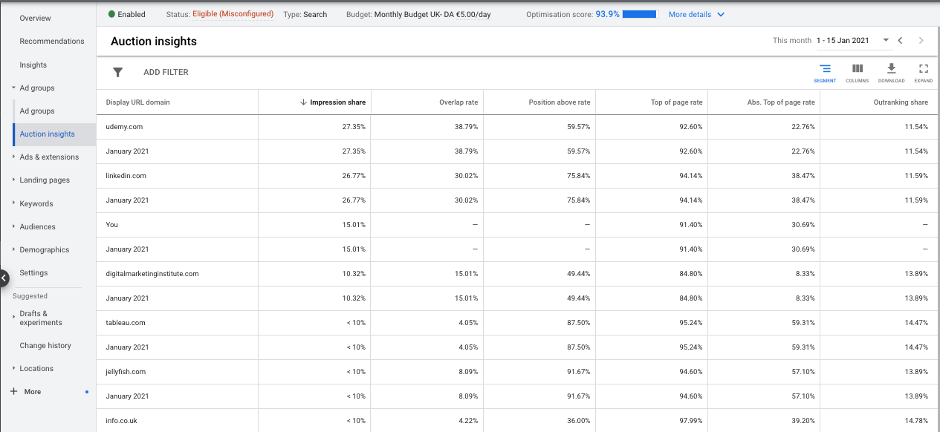Open Overview in the sidebar
Image resolution: width=941 pixels, height=433 pixels.
click(x=35, y=18)
